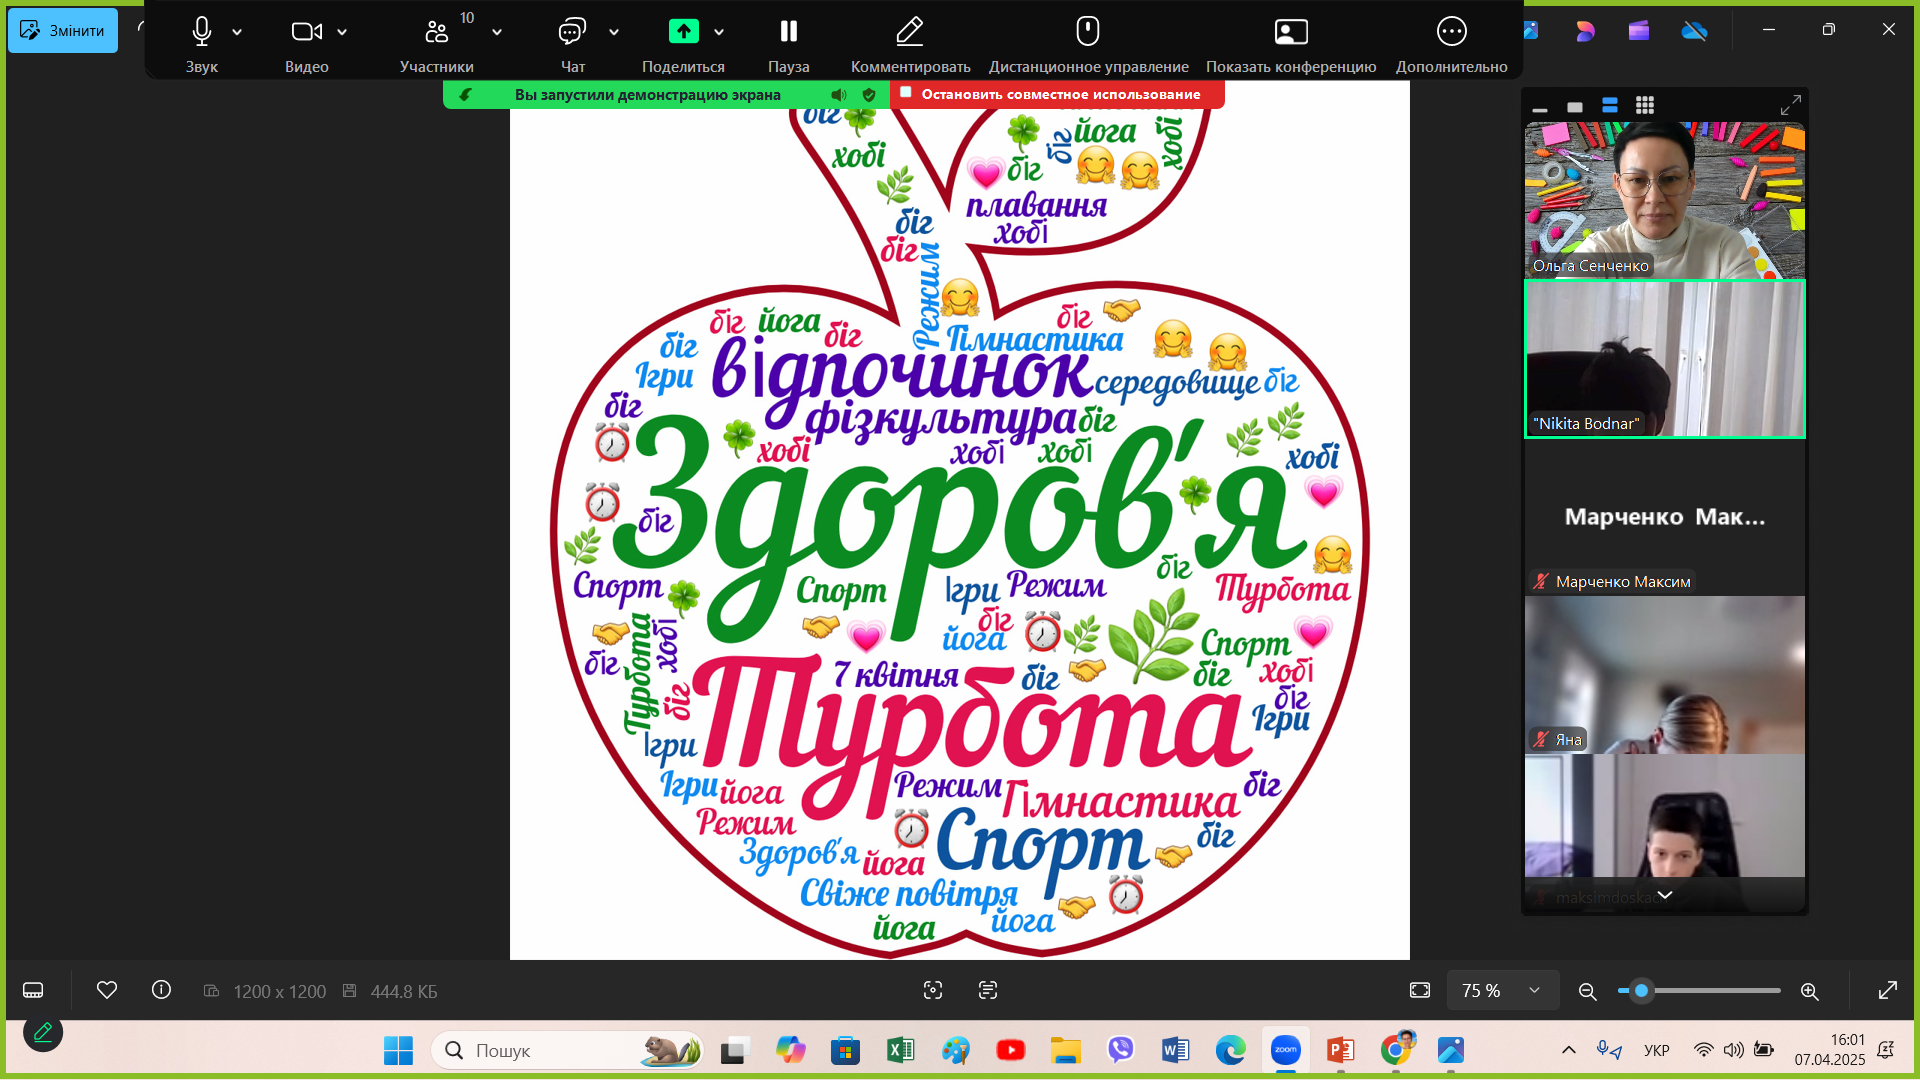
Task: Open Google Chrome from the taskbar
Action: [x=1396, y=1050]
